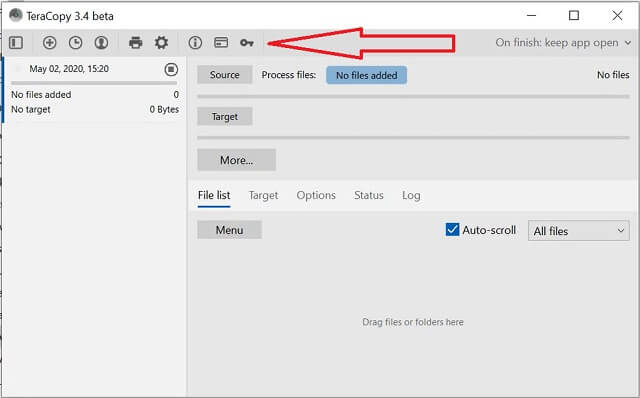Click the card-shaped icon in toolbar
This screenshot has height=398, width=640.
click(x=221, y=42)
